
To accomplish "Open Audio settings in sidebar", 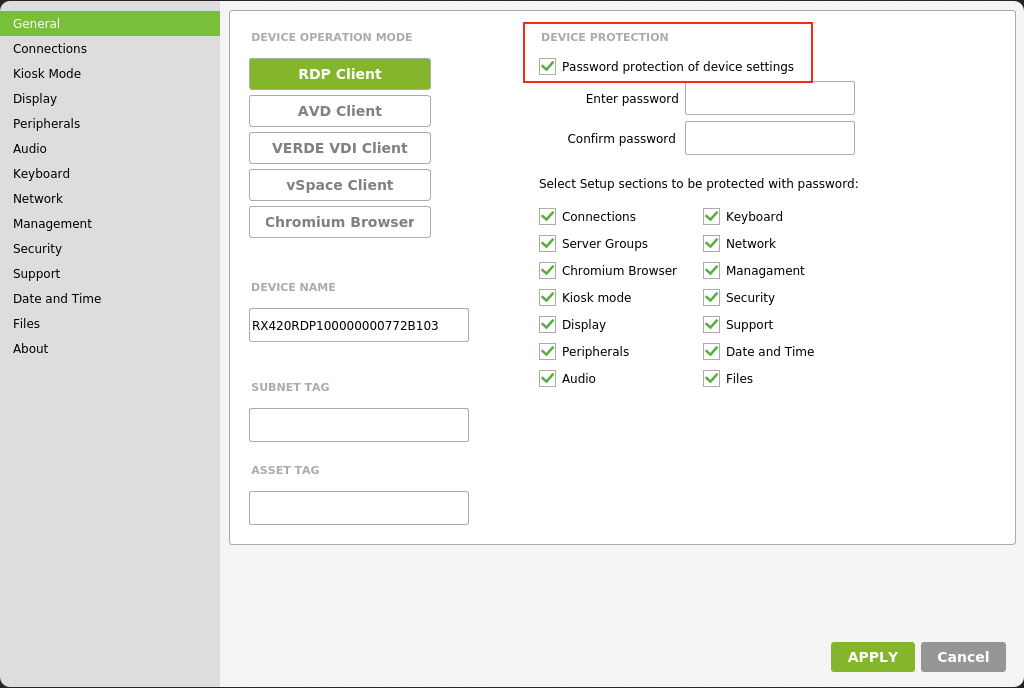I will pos(110,148).
